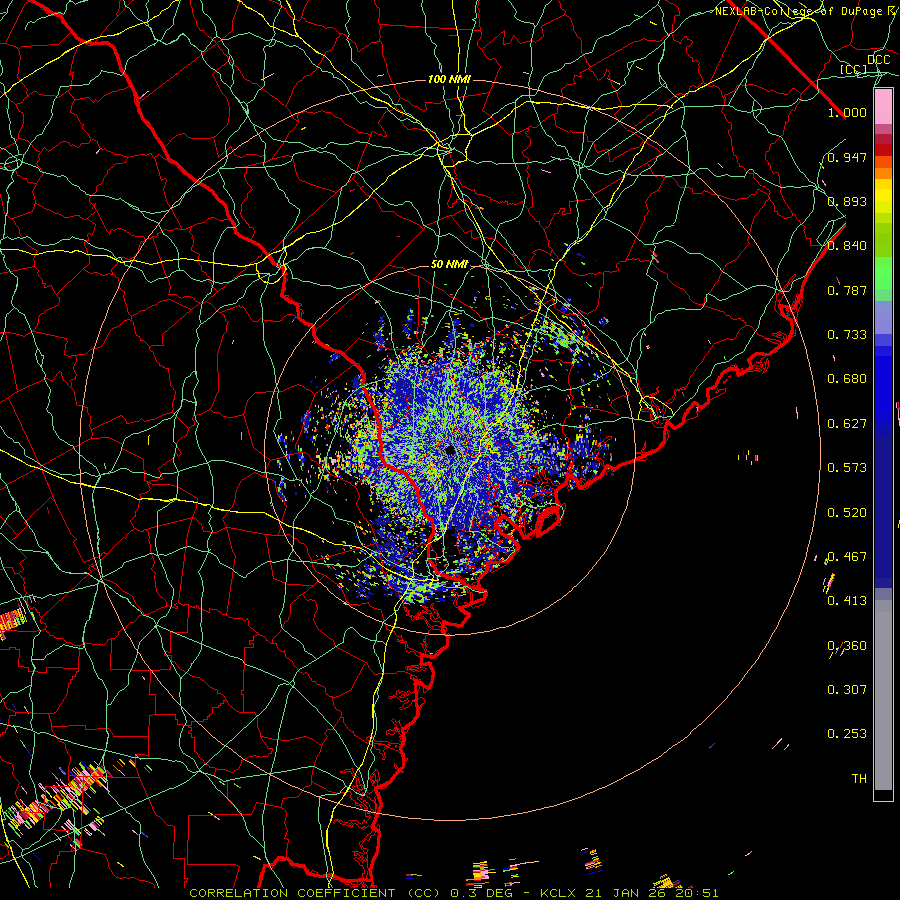Click the 1.000 legend value

click(847, 112)
